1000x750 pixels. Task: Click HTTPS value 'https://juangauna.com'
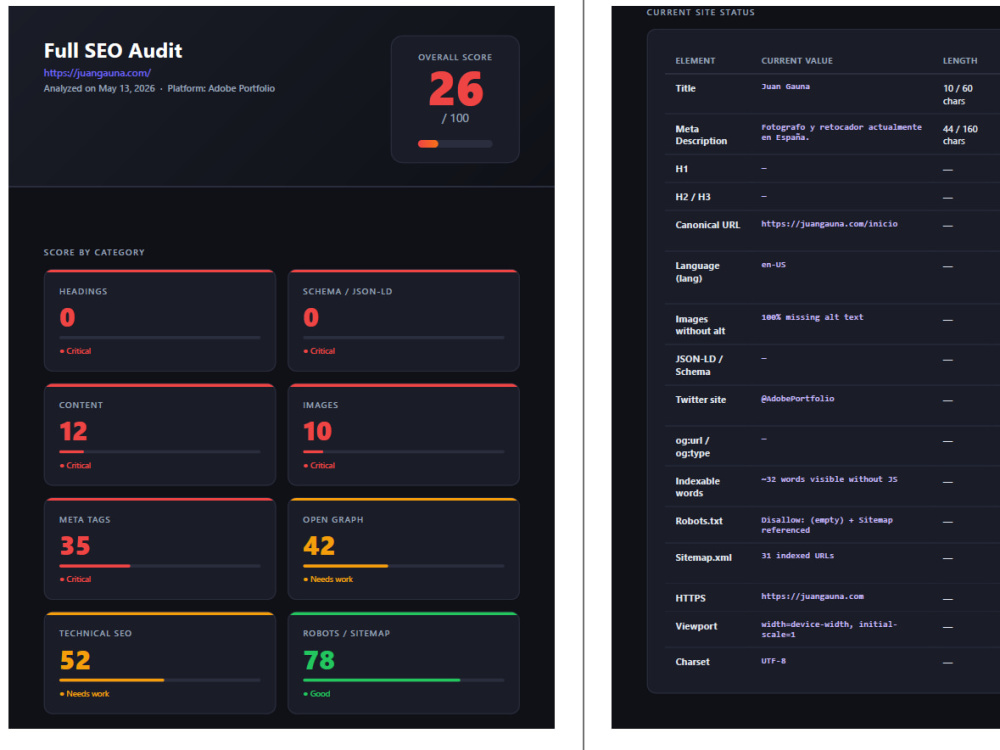click(x=812, y=596)
